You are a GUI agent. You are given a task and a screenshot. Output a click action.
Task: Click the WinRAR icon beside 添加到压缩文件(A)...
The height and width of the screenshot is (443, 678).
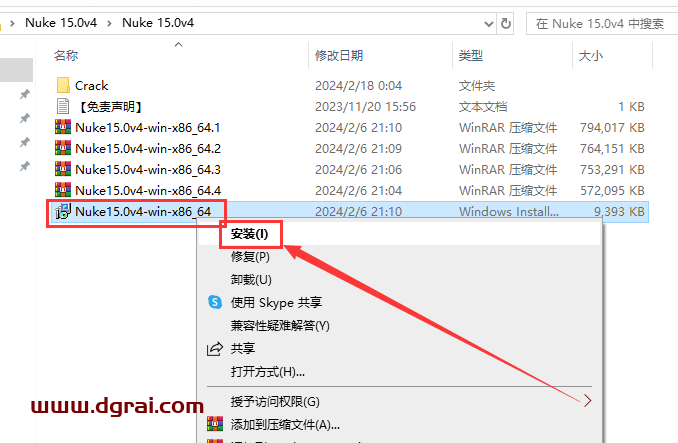[215, 424]
